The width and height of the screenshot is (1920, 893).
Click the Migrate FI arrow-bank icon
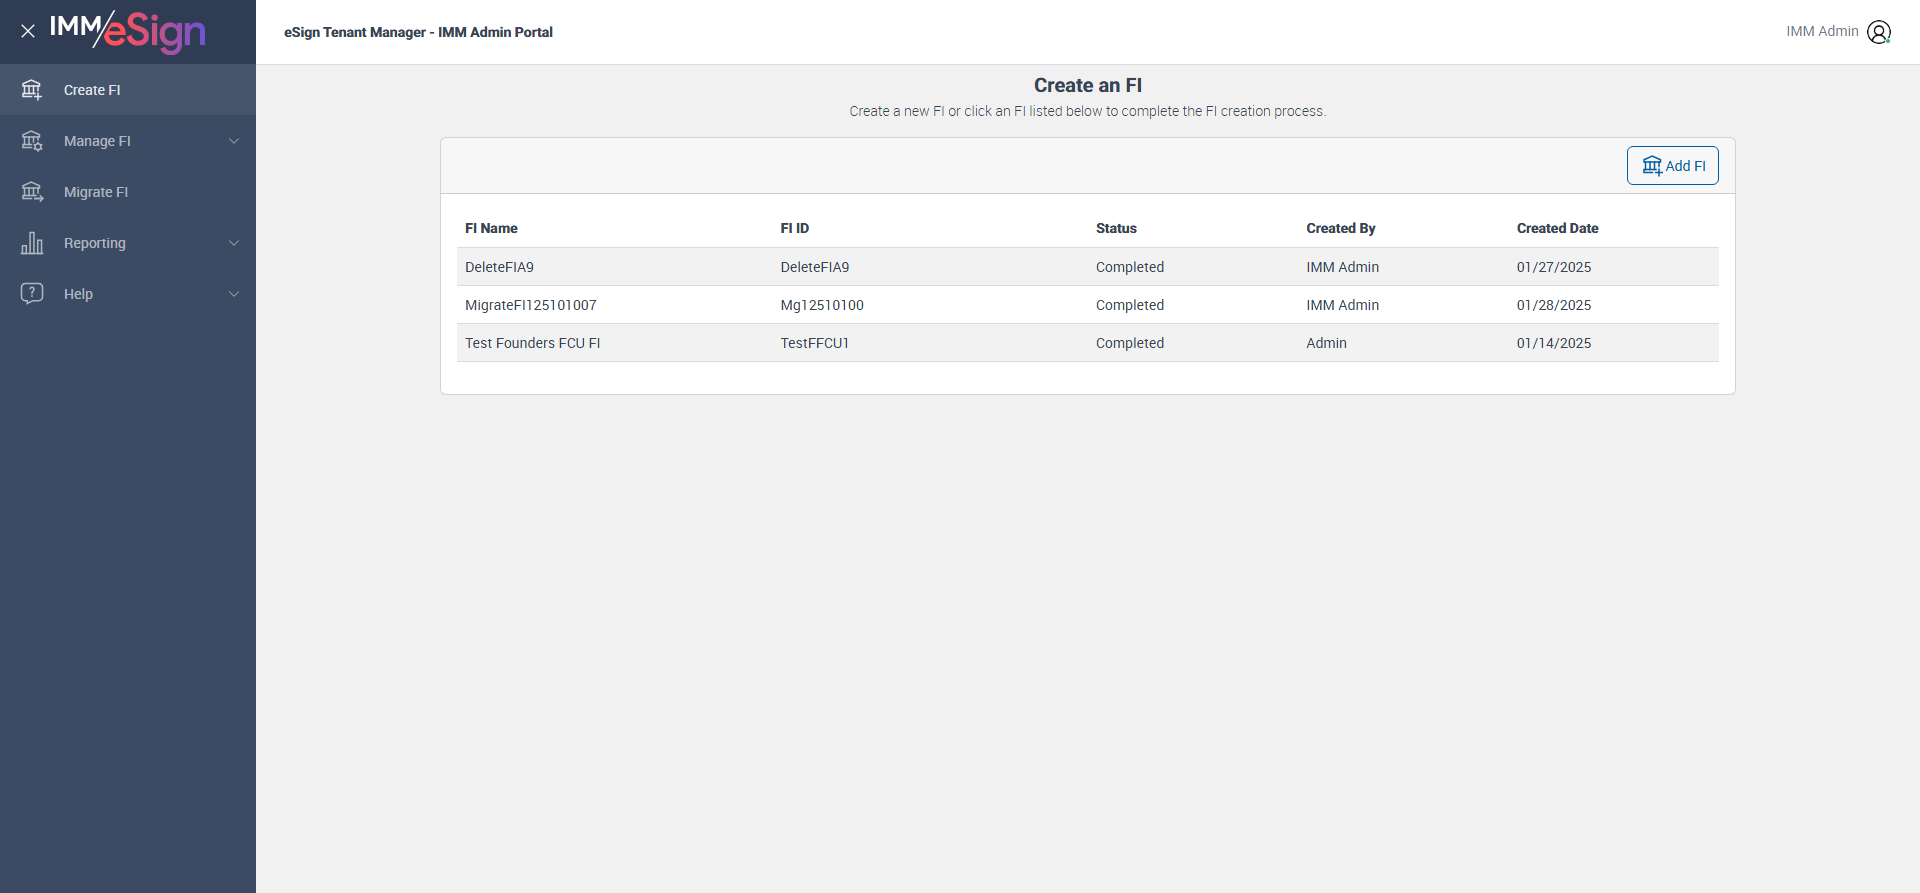[32, 192]
